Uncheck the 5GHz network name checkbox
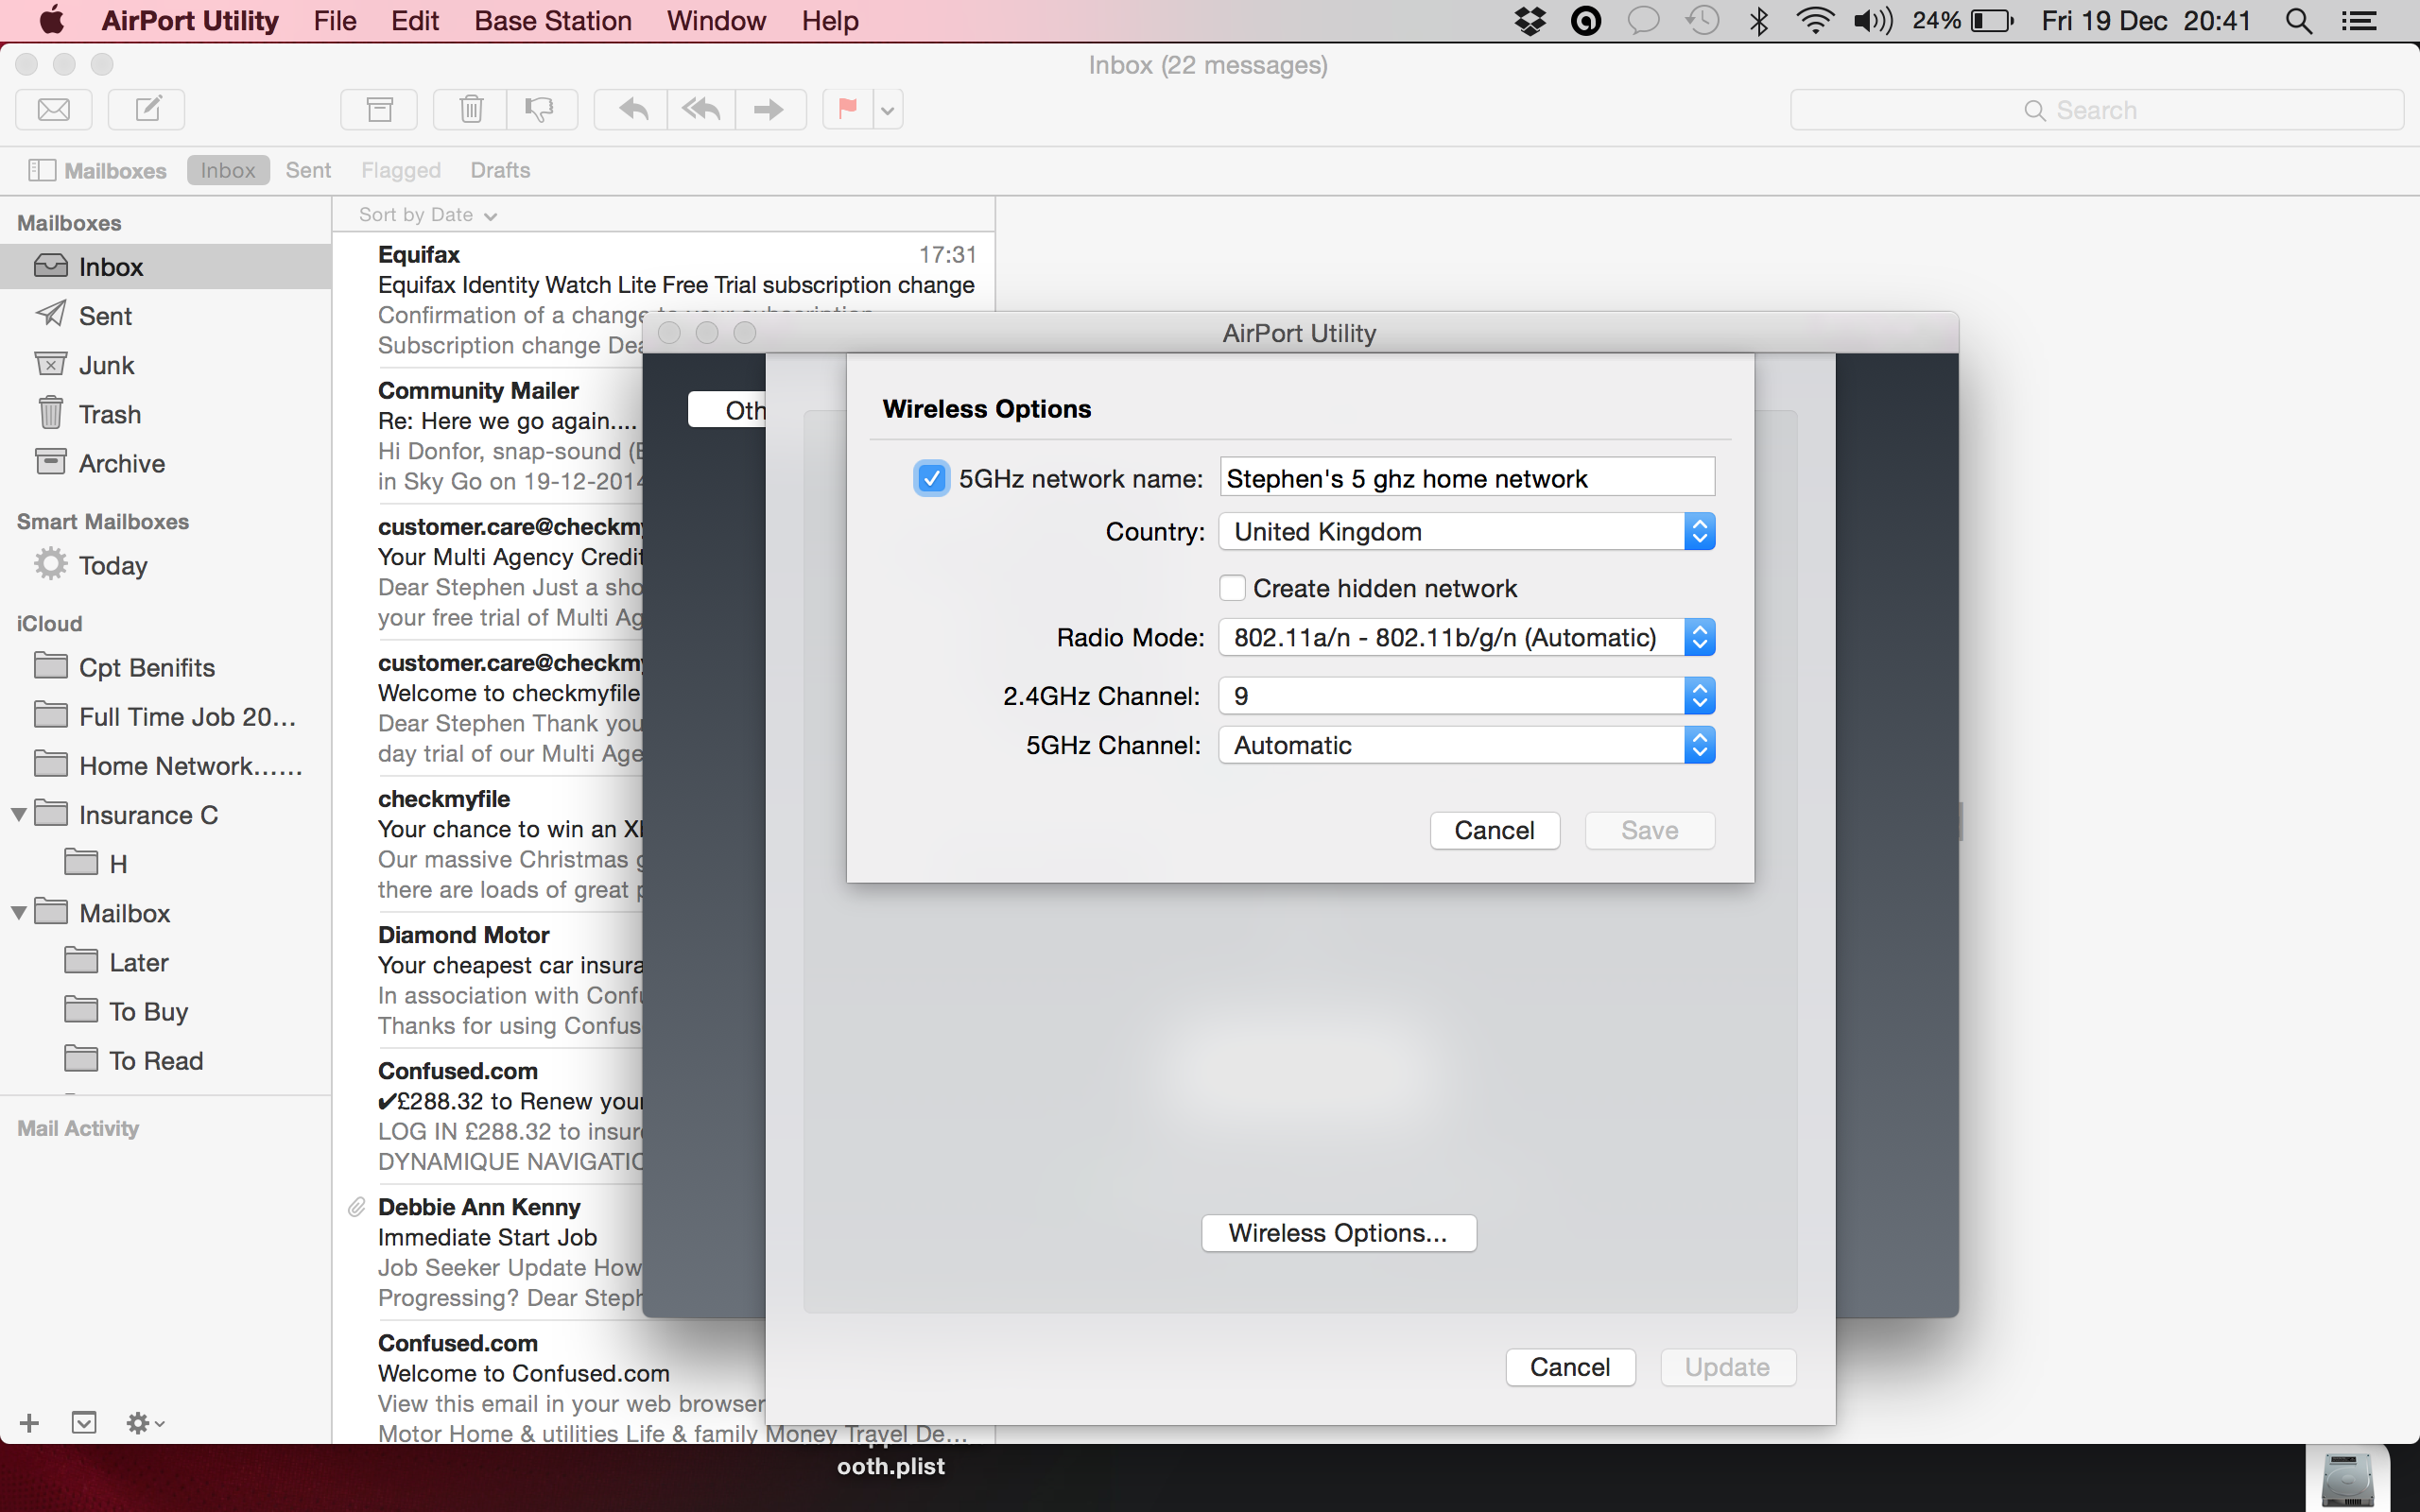This screenshot has width=2420, height=1512. (x=931, y=478)
